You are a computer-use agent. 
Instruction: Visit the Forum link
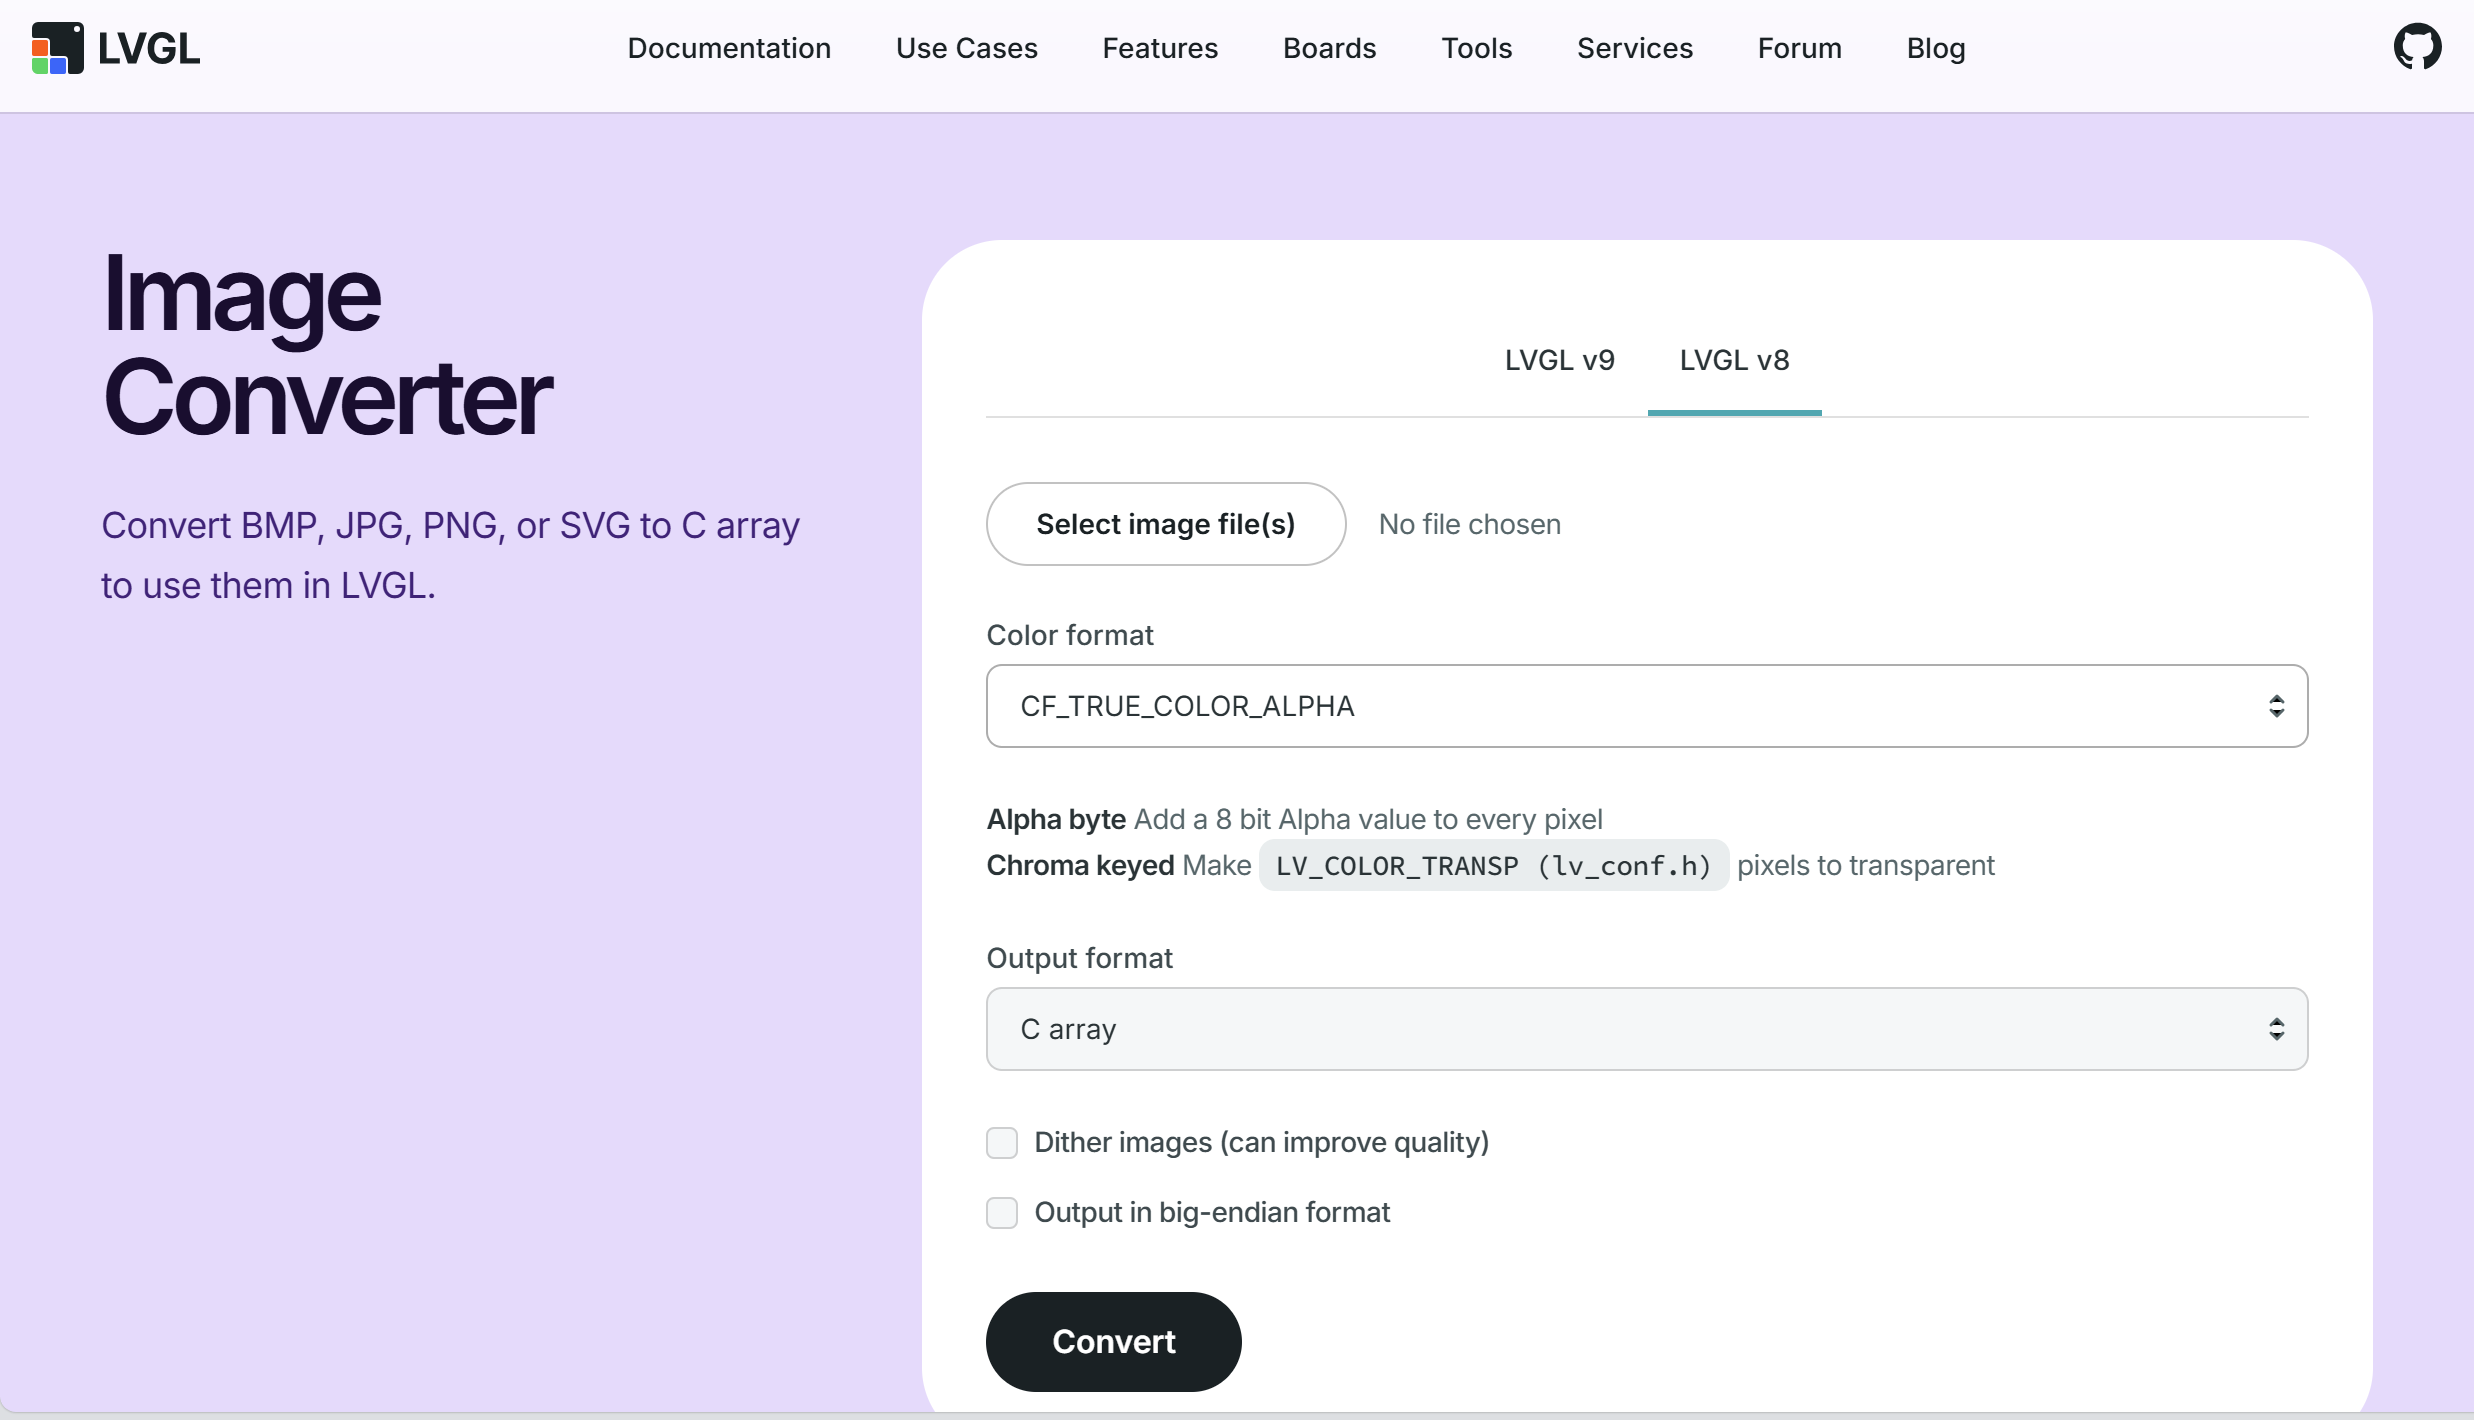point(1799,48)
